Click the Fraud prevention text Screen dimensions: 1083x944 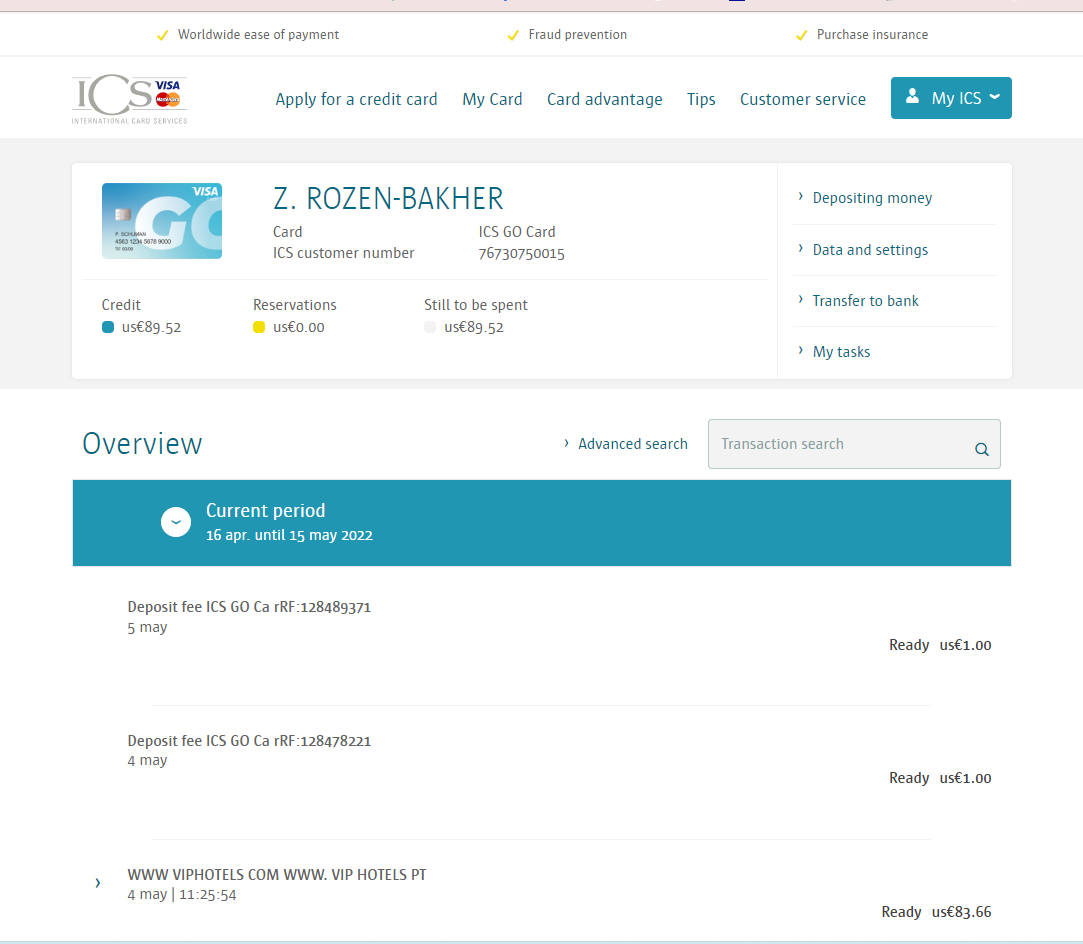[x=577, y=35]
